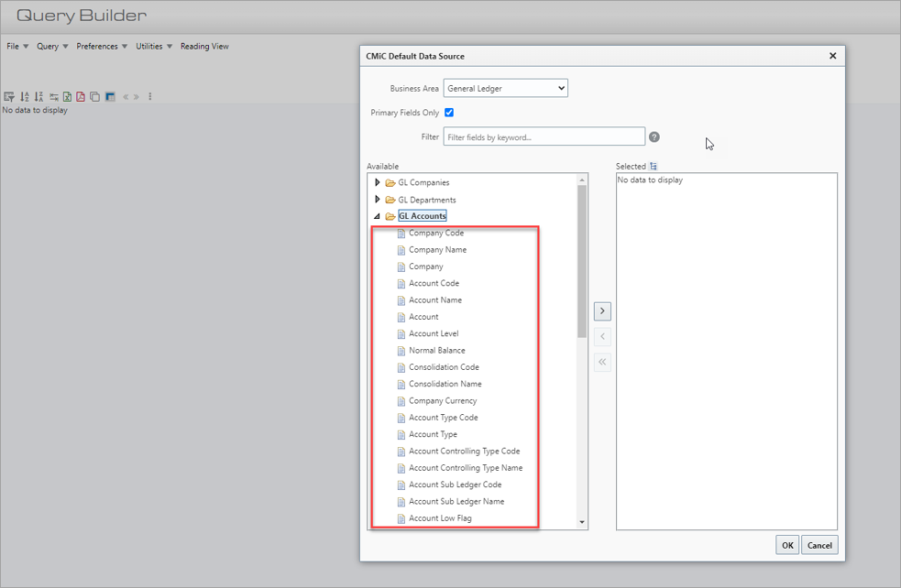Collapse the GL Accounts tree node
Viewport: 901px width, 588px height.
(377, 216)
